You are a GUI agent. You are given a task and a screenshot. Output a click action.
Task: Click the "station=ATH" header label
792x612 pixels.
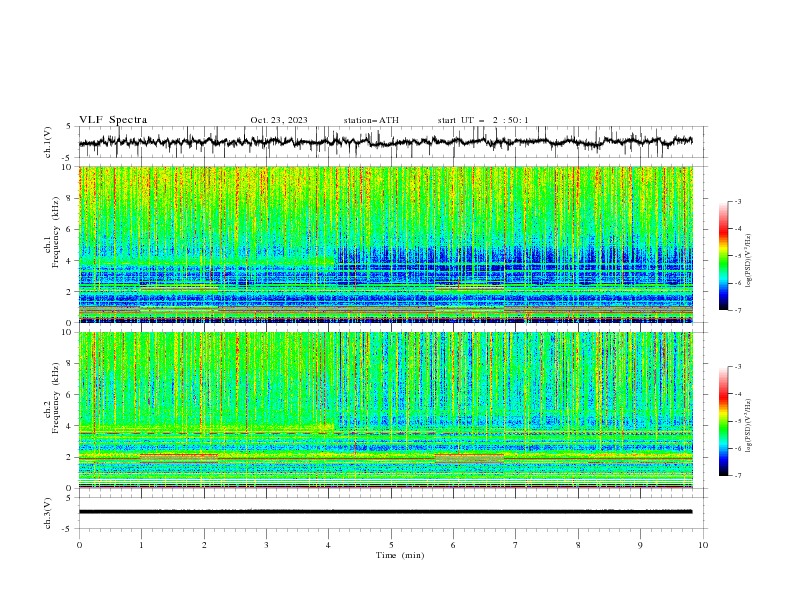click(371, 120)
